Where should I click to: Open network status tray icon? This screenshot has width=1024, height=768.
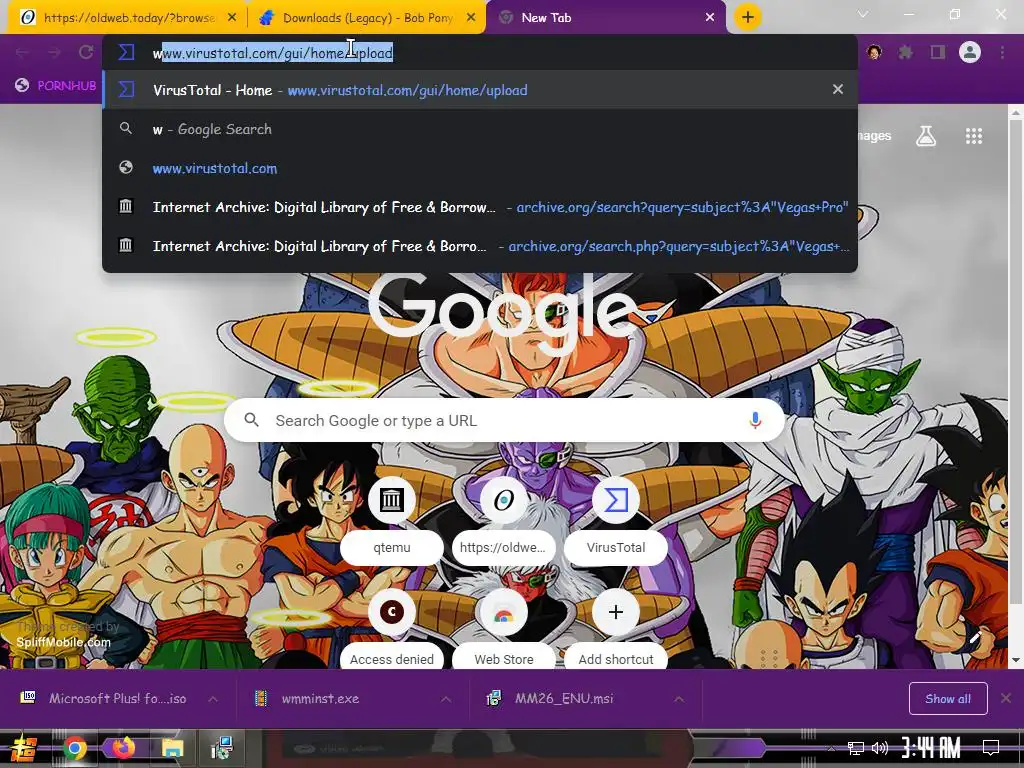(856, 748)
